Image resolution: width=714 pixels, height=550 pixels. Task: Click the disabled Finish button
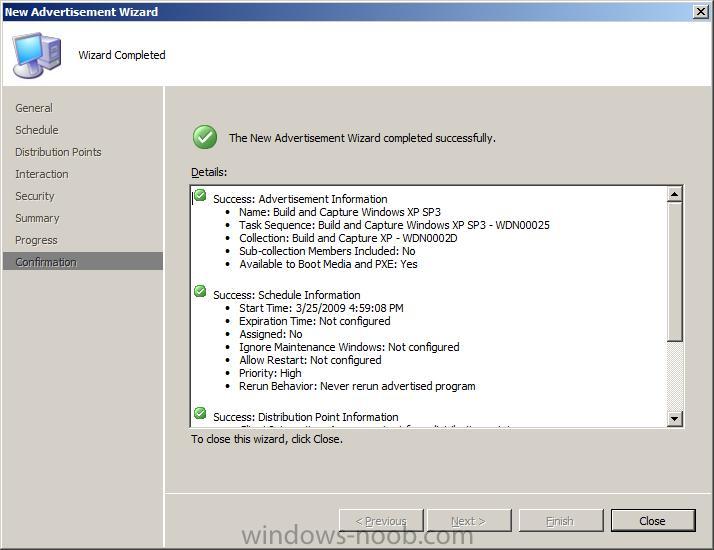(561, 520)
